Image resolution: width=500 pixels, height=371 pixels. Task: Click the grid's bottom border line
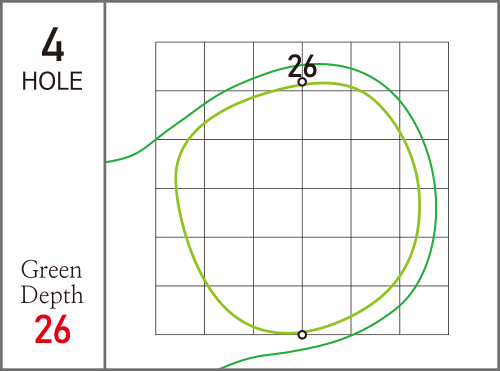click(x=302, y=334)
